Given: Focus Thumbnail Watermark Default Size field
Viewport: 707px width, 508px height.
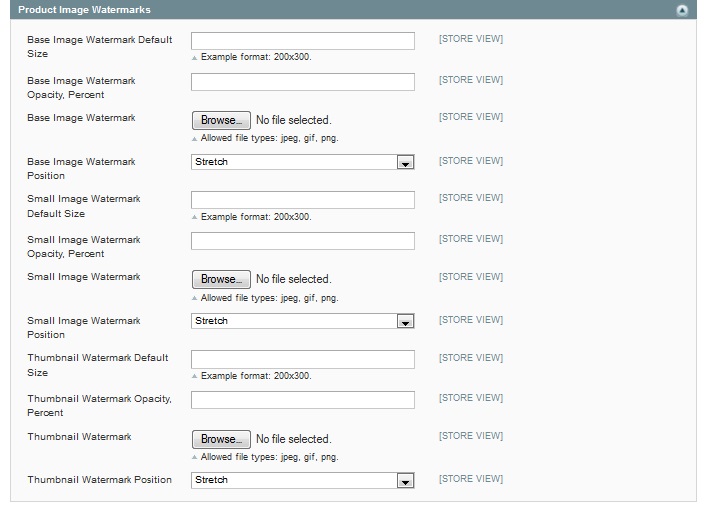Looking at the screenshot, I should click(x=303, y=359).
